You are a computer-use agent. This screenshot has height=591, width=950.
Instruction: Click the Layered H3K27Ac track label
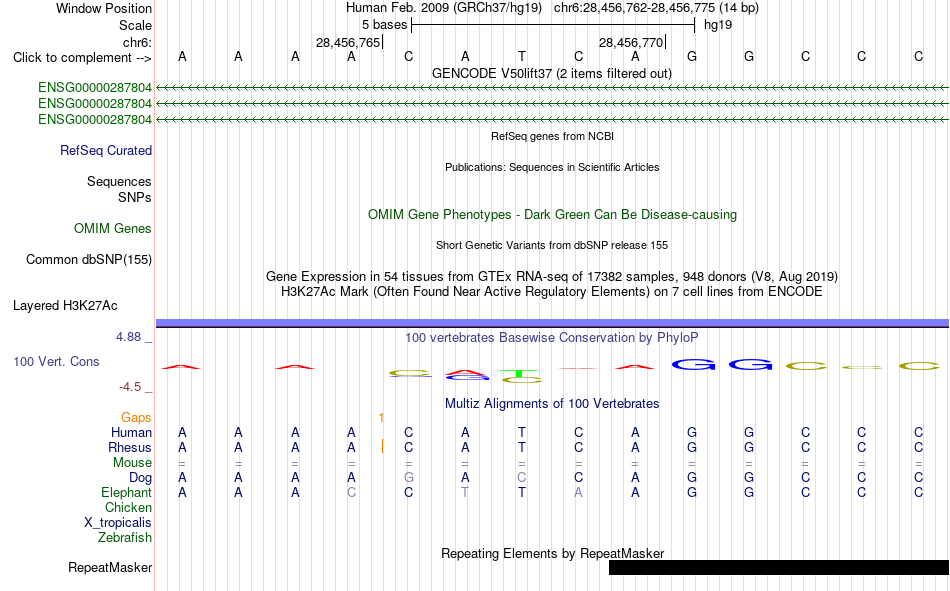tap(65, 306)
